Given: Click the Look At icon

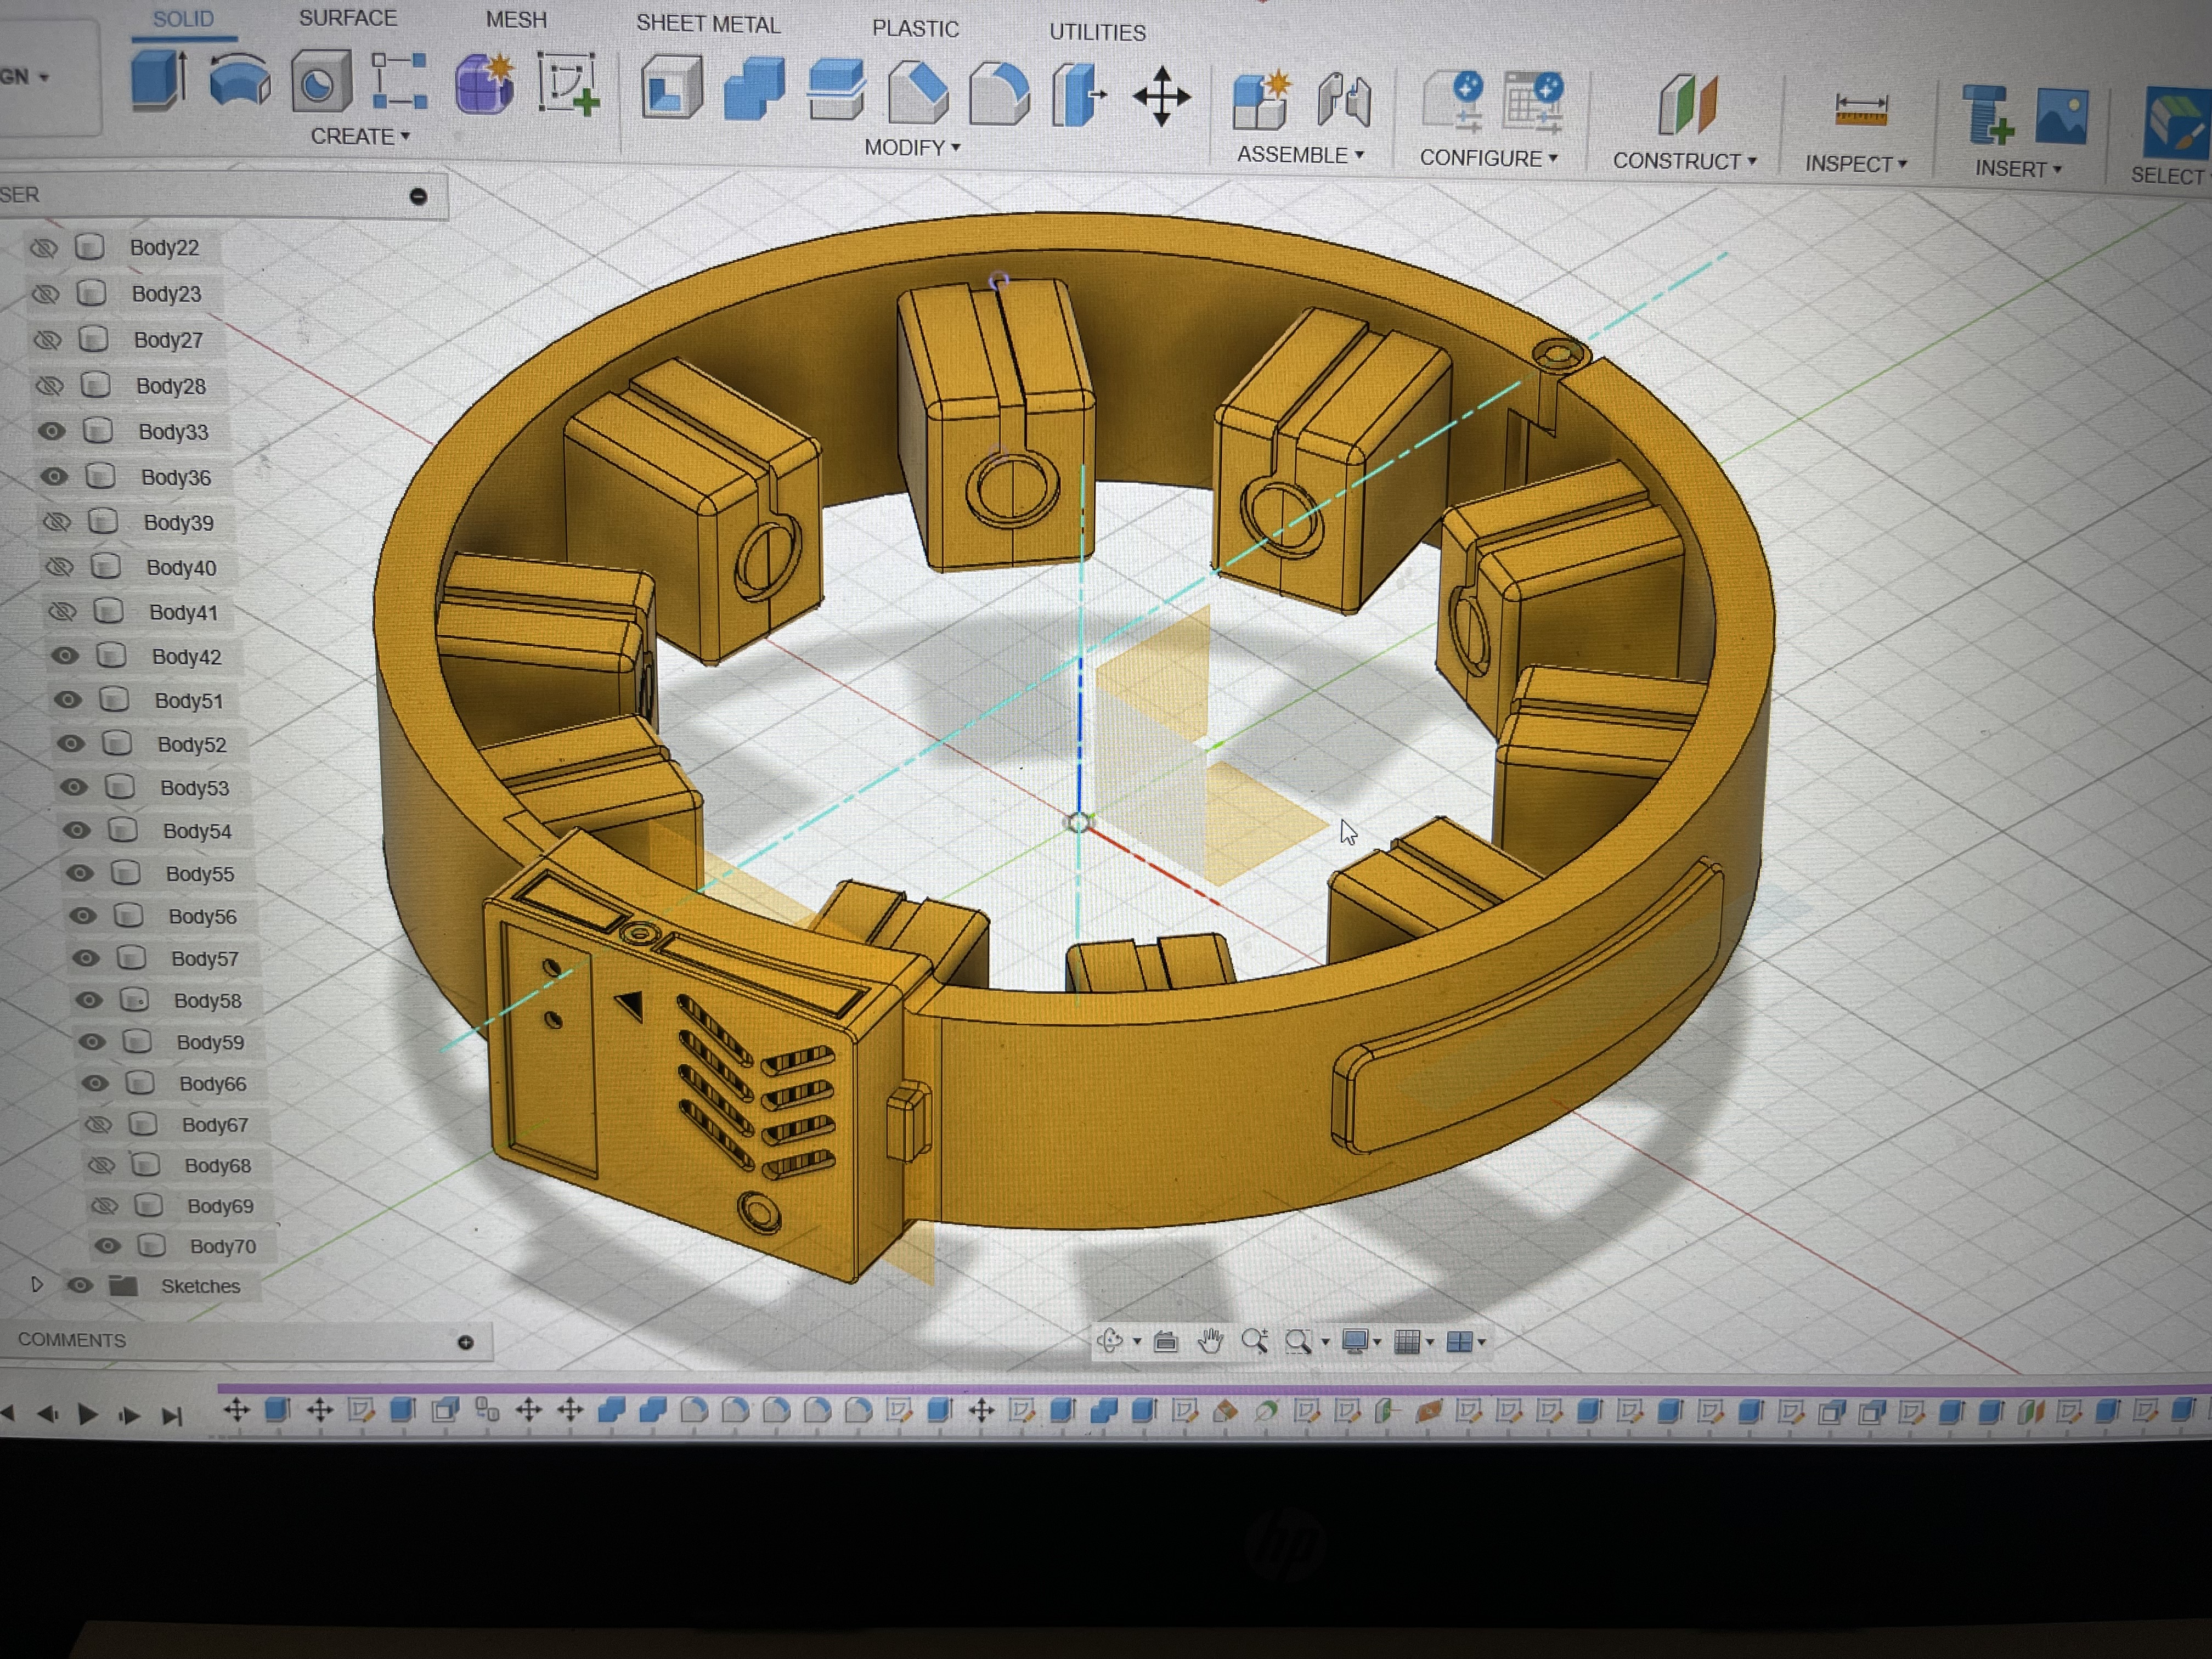Looking at the screenshot, I should pyautogui.click(x=1165, y=1341).
